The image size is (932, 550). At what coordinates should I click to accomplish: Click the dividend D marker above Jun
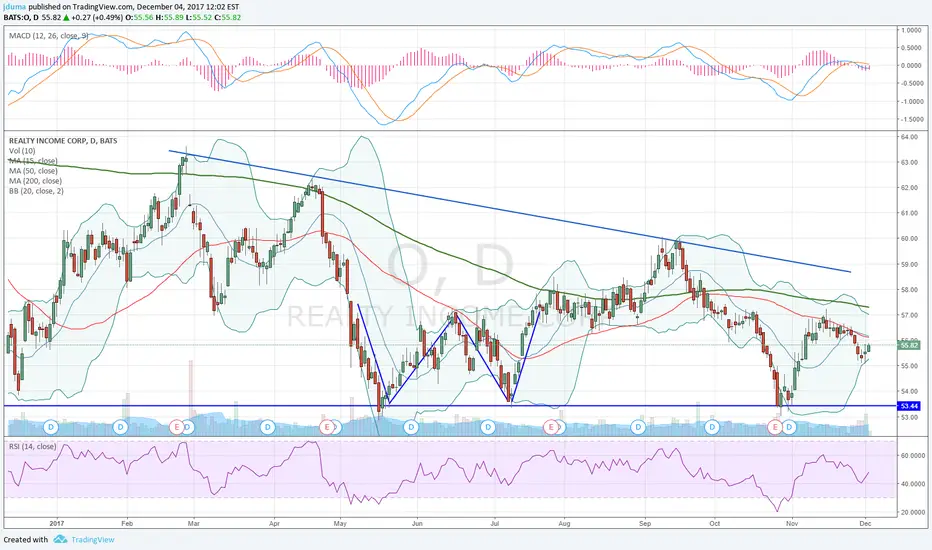[411, 427]
